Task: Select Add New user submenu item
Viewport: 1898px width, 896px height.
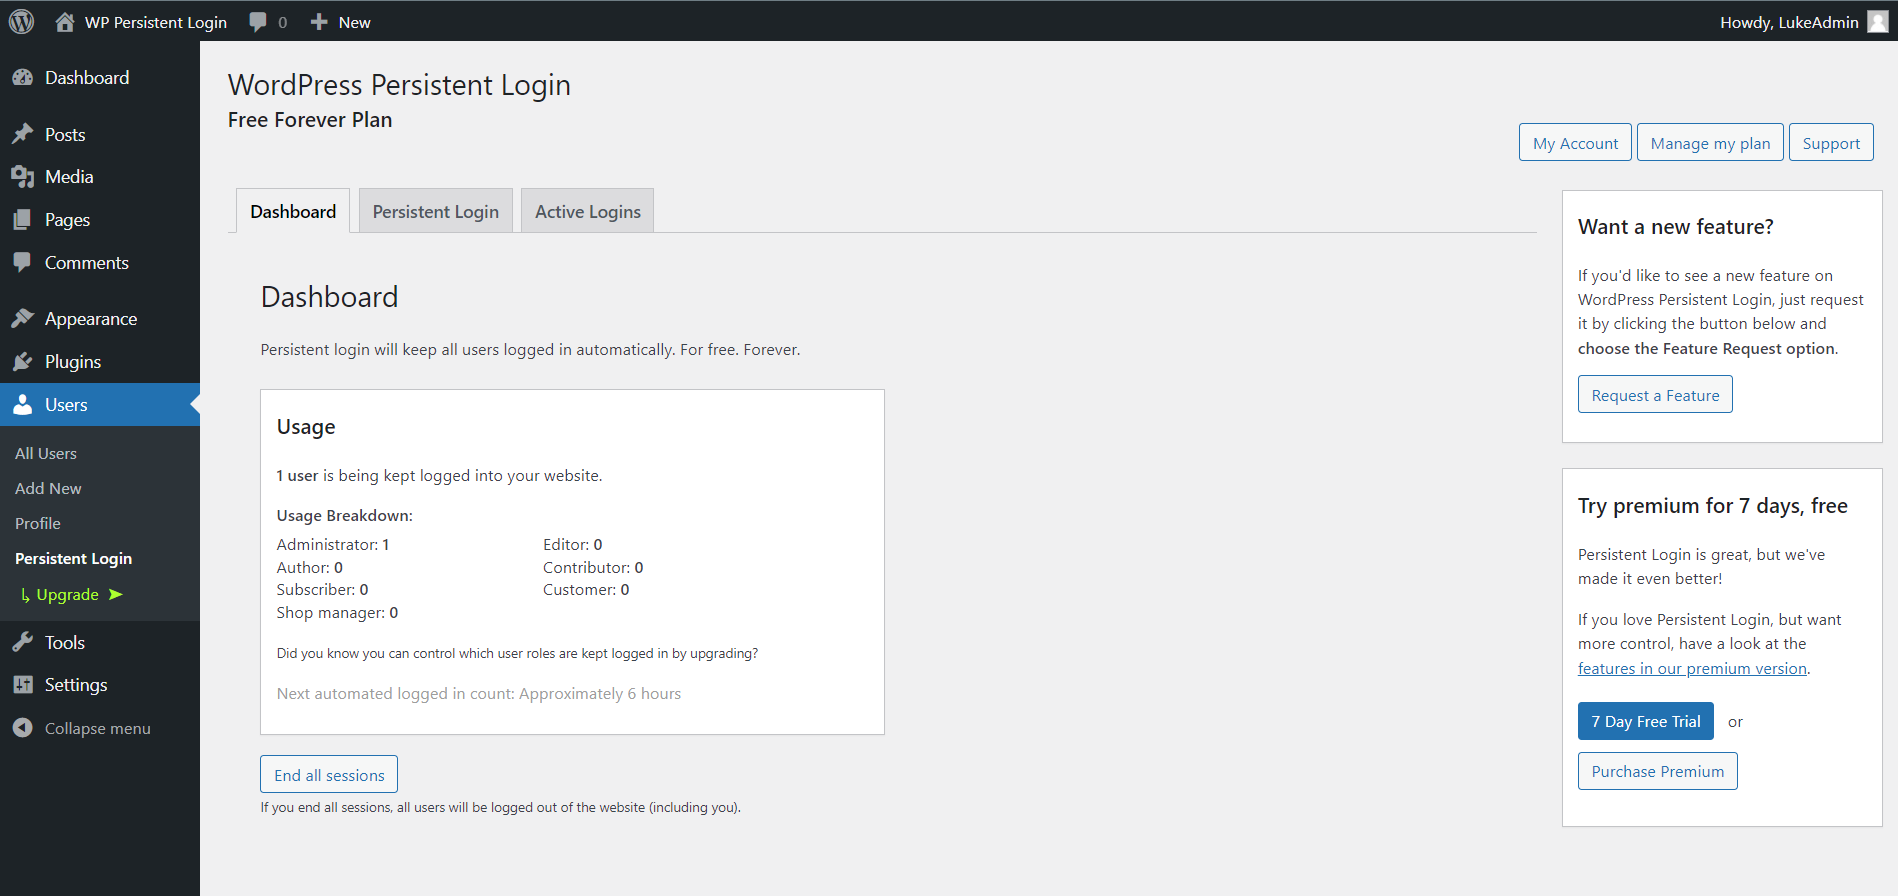Action: (48, 489)
